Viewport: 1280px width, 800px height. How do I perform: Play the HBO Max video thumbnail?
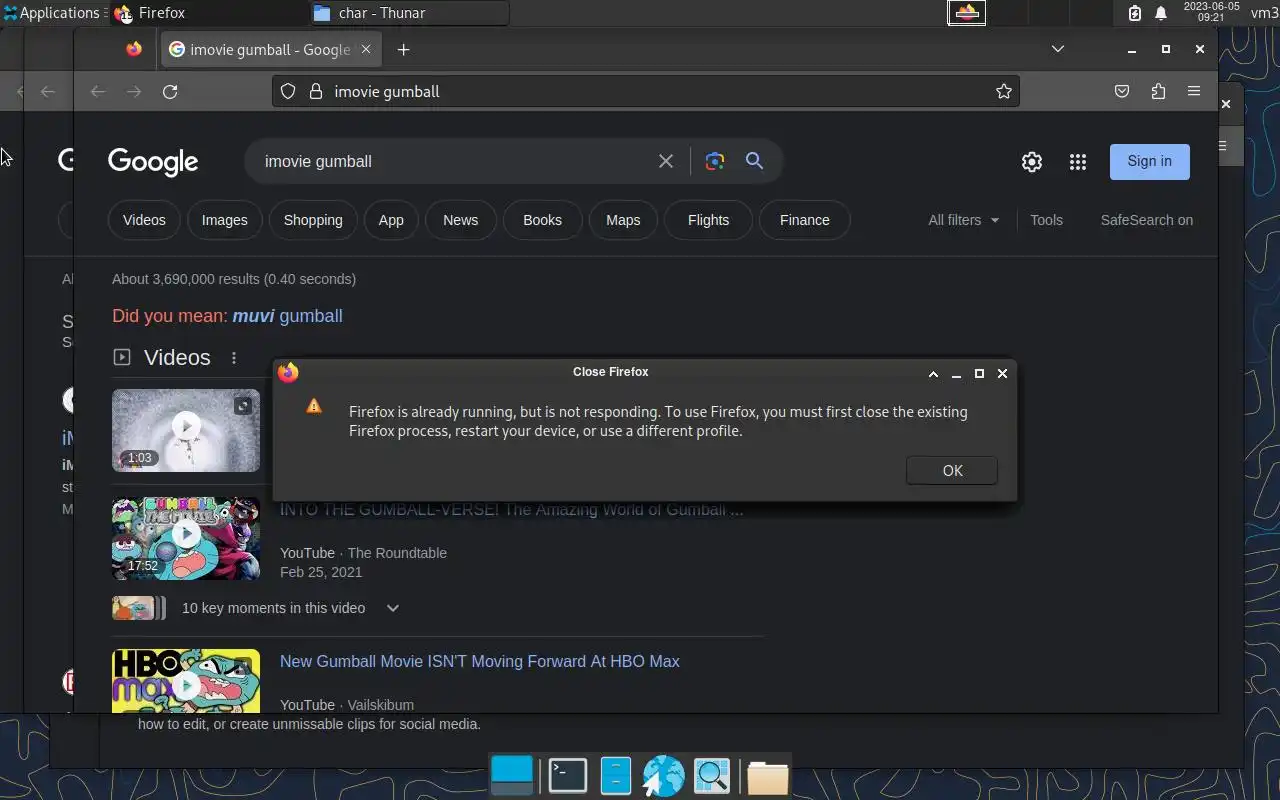[x=186, y=681]
